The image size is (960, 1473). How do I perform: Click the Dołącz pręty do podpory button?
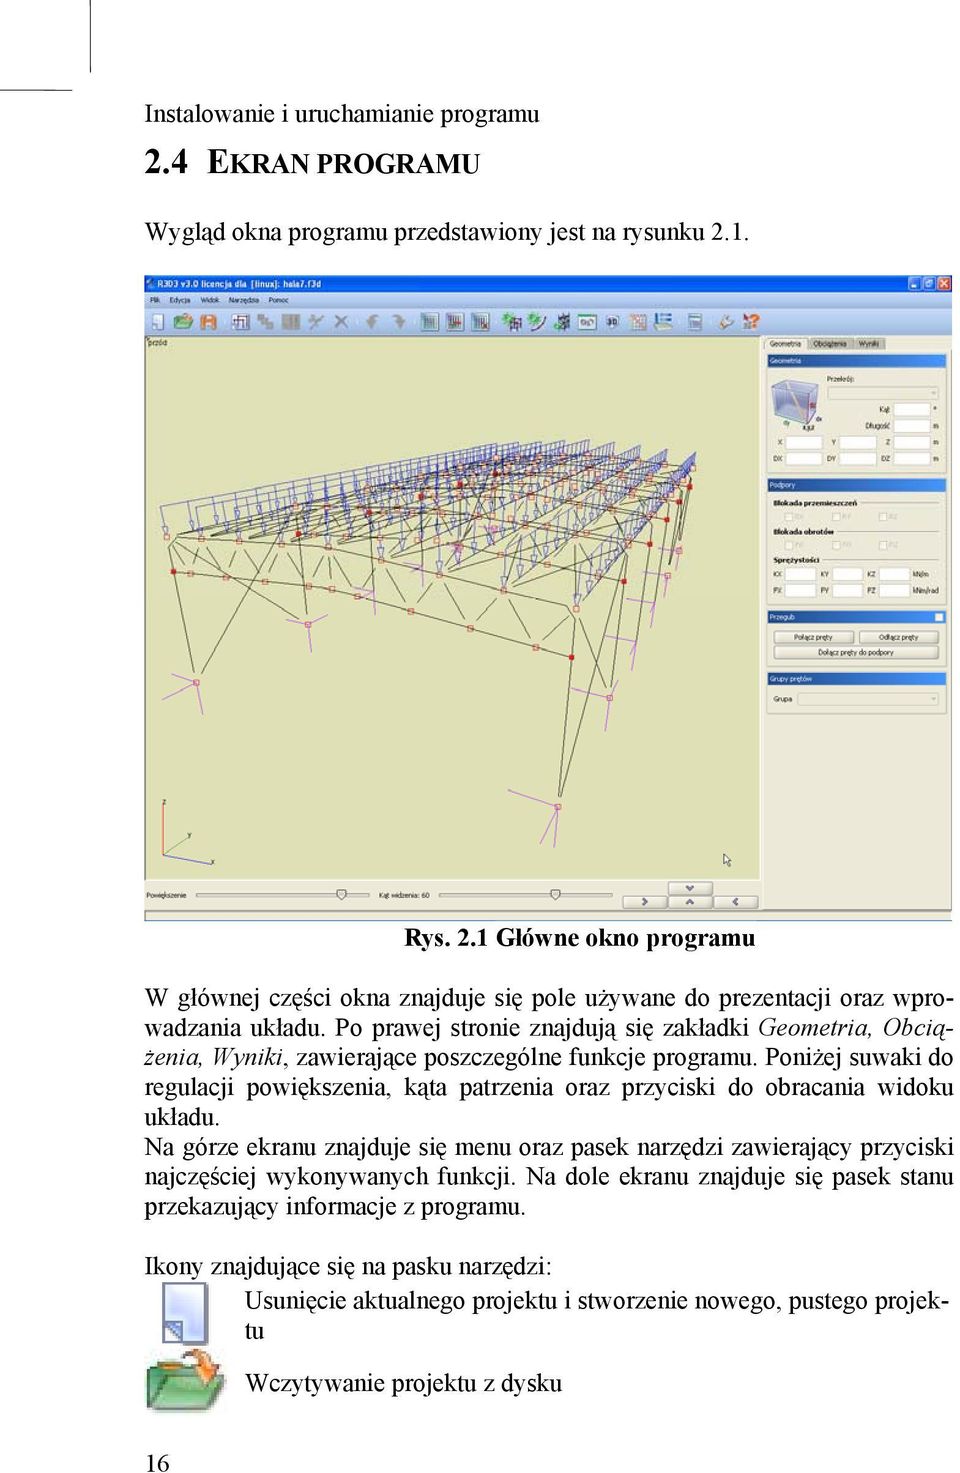coord(856,653)
